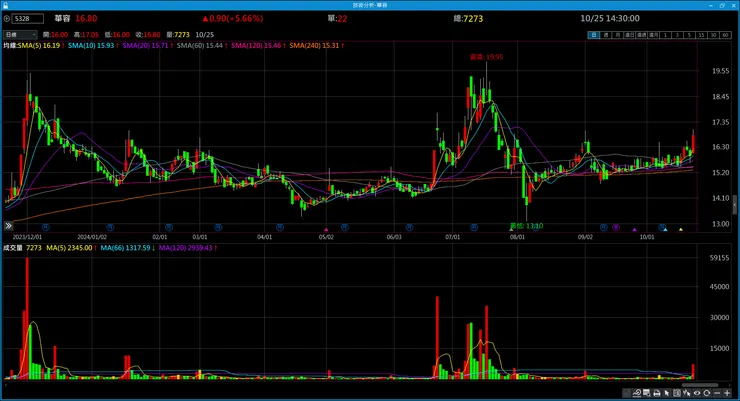Click the cyan triangle marker after 10/01
Viewport: 740px width, 401px height.
(x=665, y=230)
